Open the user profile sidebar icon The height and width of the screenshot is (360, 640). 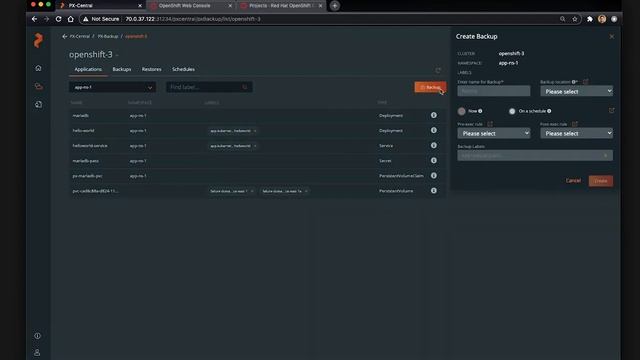(x=37, y=352)
